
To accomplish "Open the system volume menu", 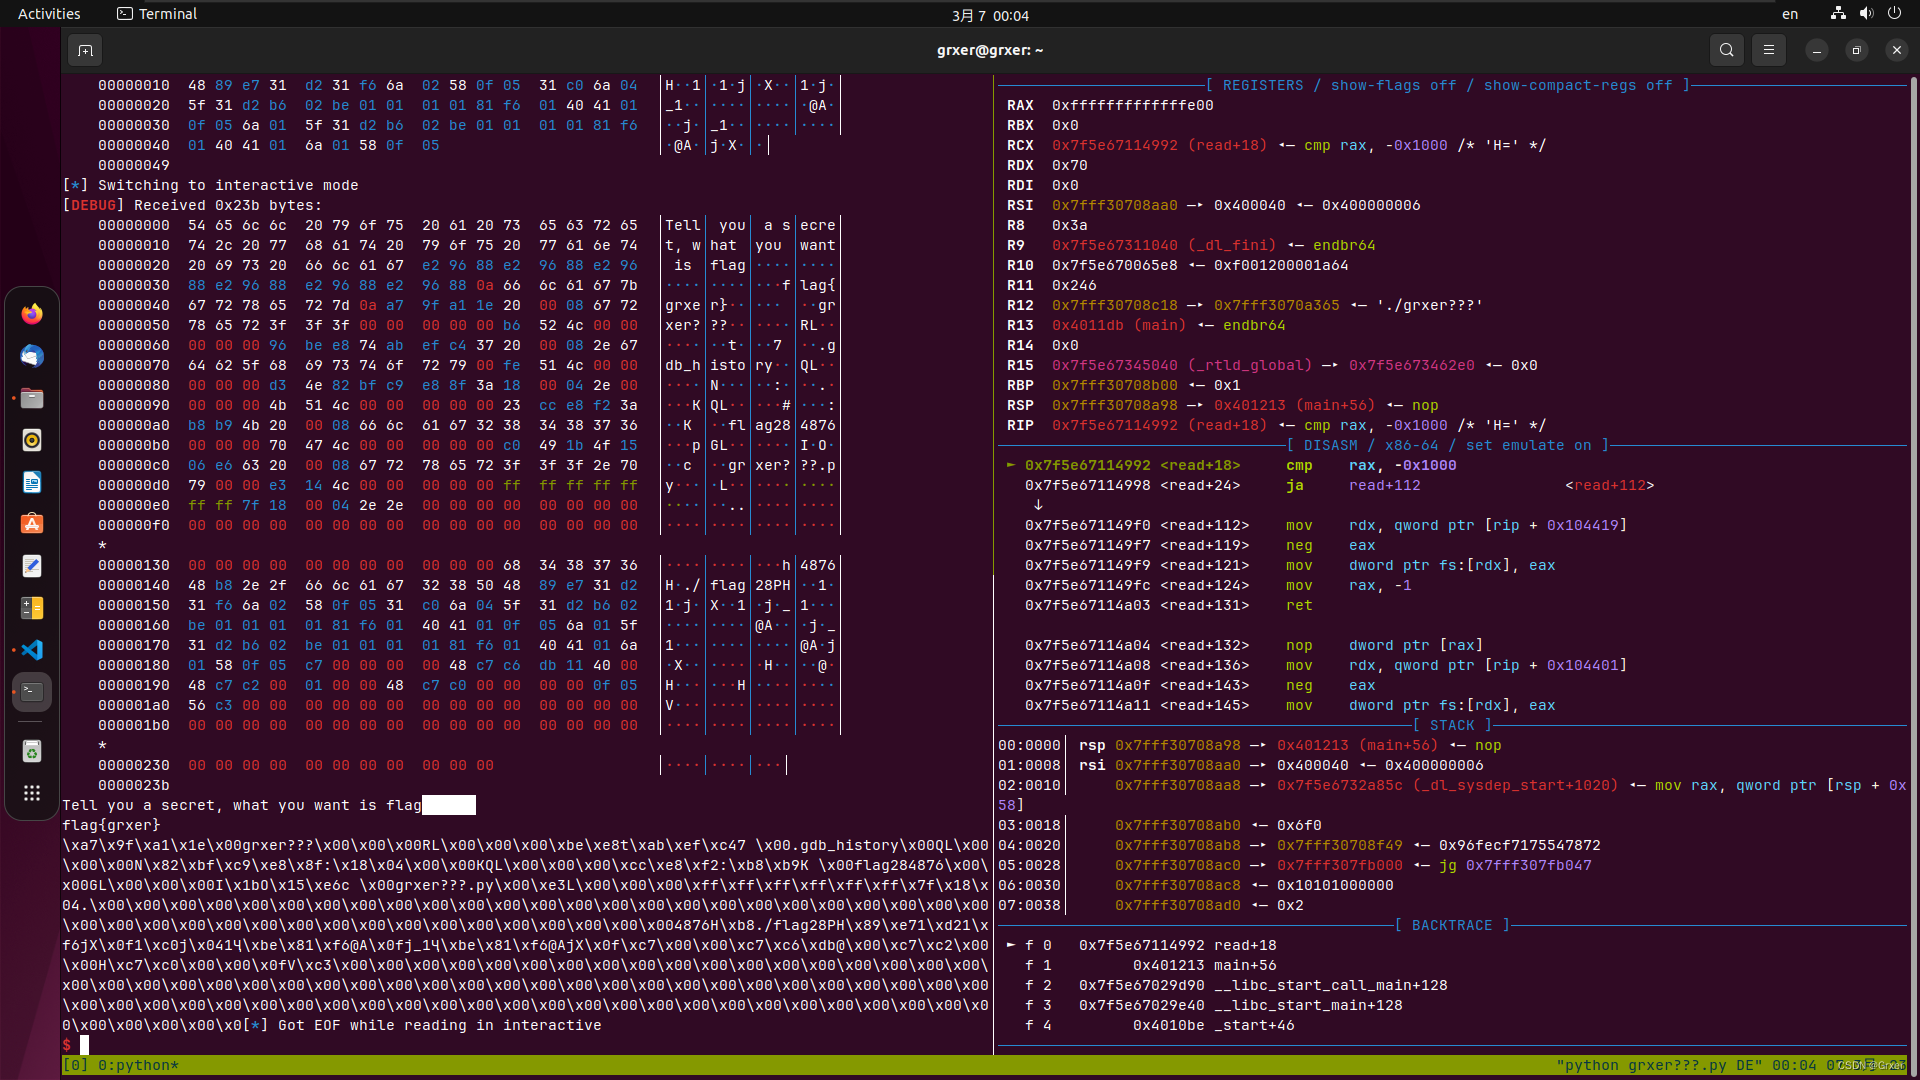I will [1866, 14].
